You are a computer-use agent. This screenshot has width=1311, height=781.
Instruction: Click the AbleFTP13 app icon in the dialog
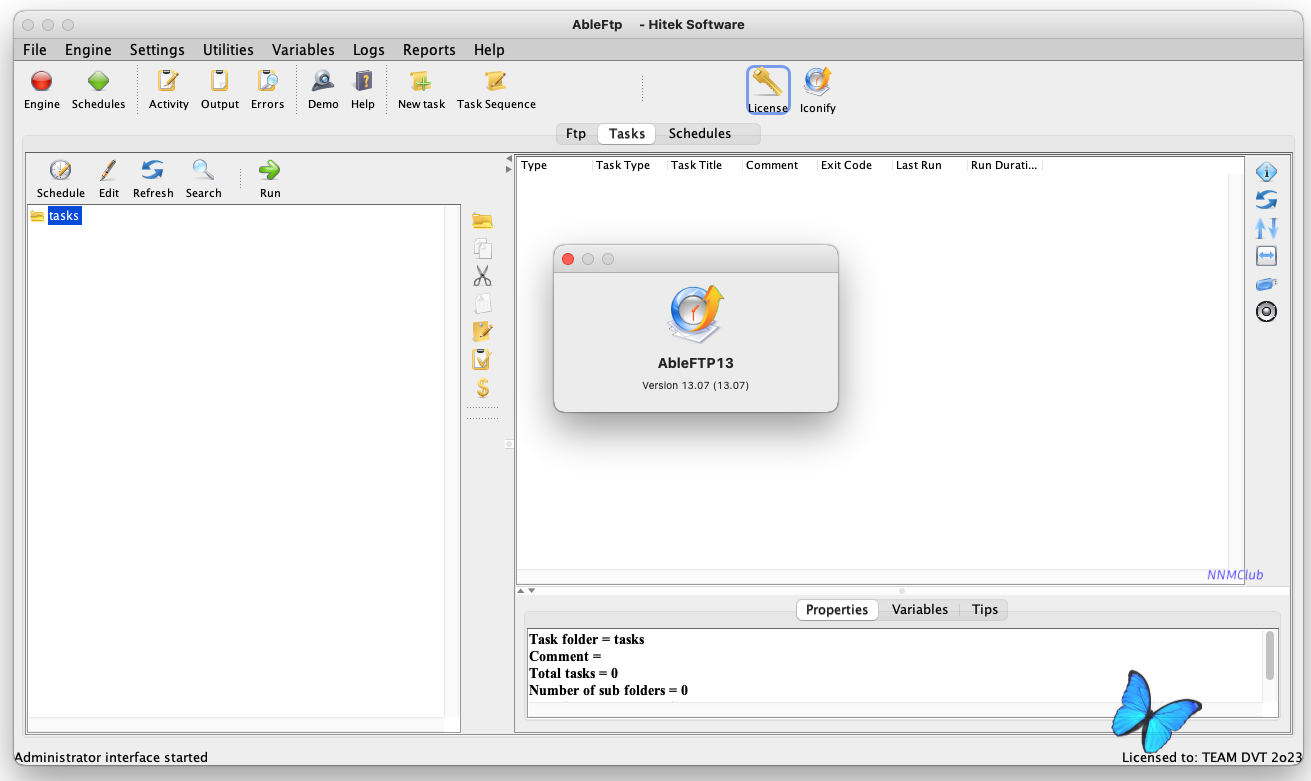696,312
